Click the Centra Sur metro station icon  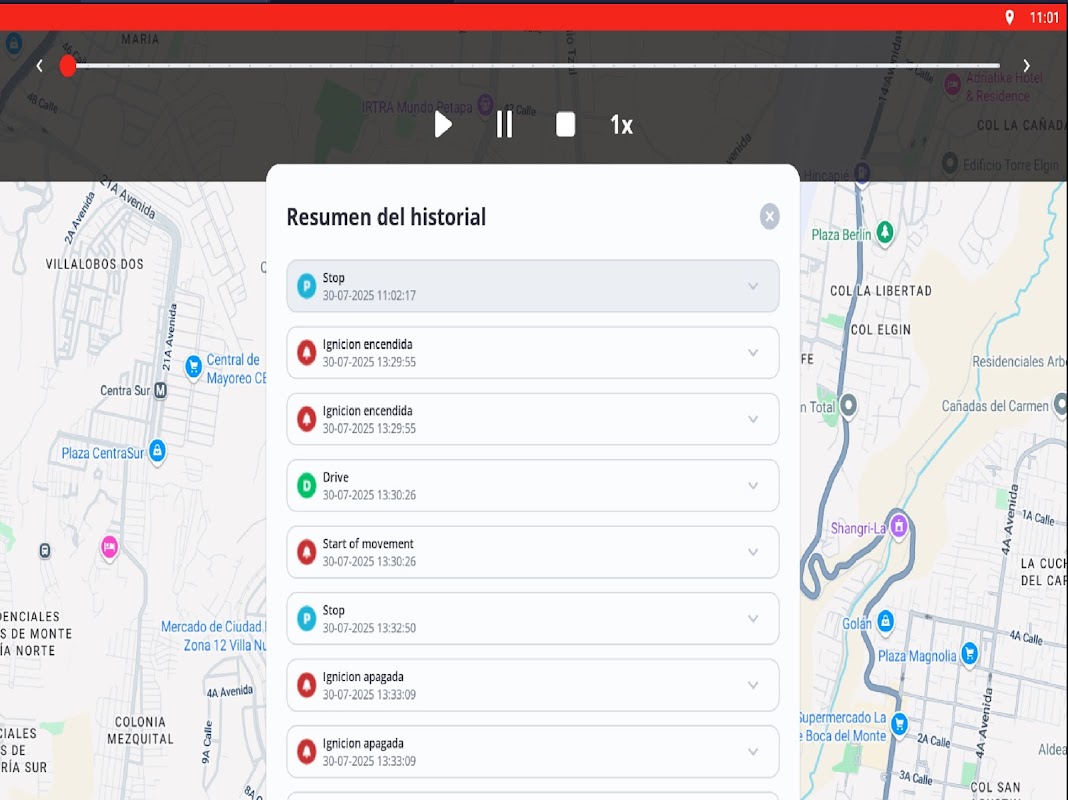pos(160,391)
